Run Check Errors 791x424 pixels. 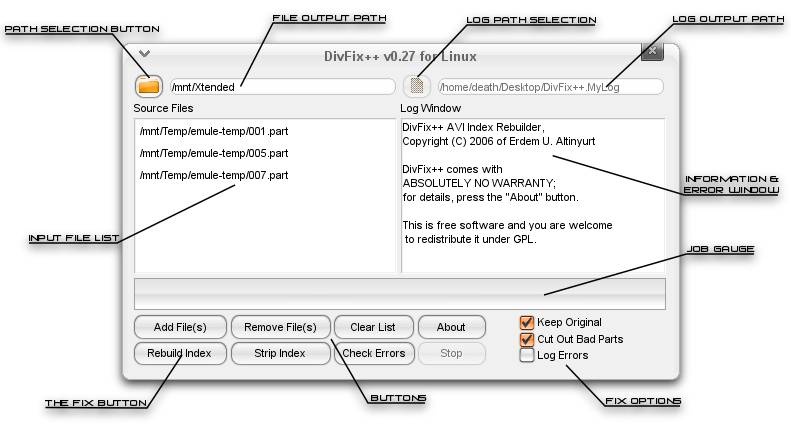pyautogui.click(x=374, y=353)
